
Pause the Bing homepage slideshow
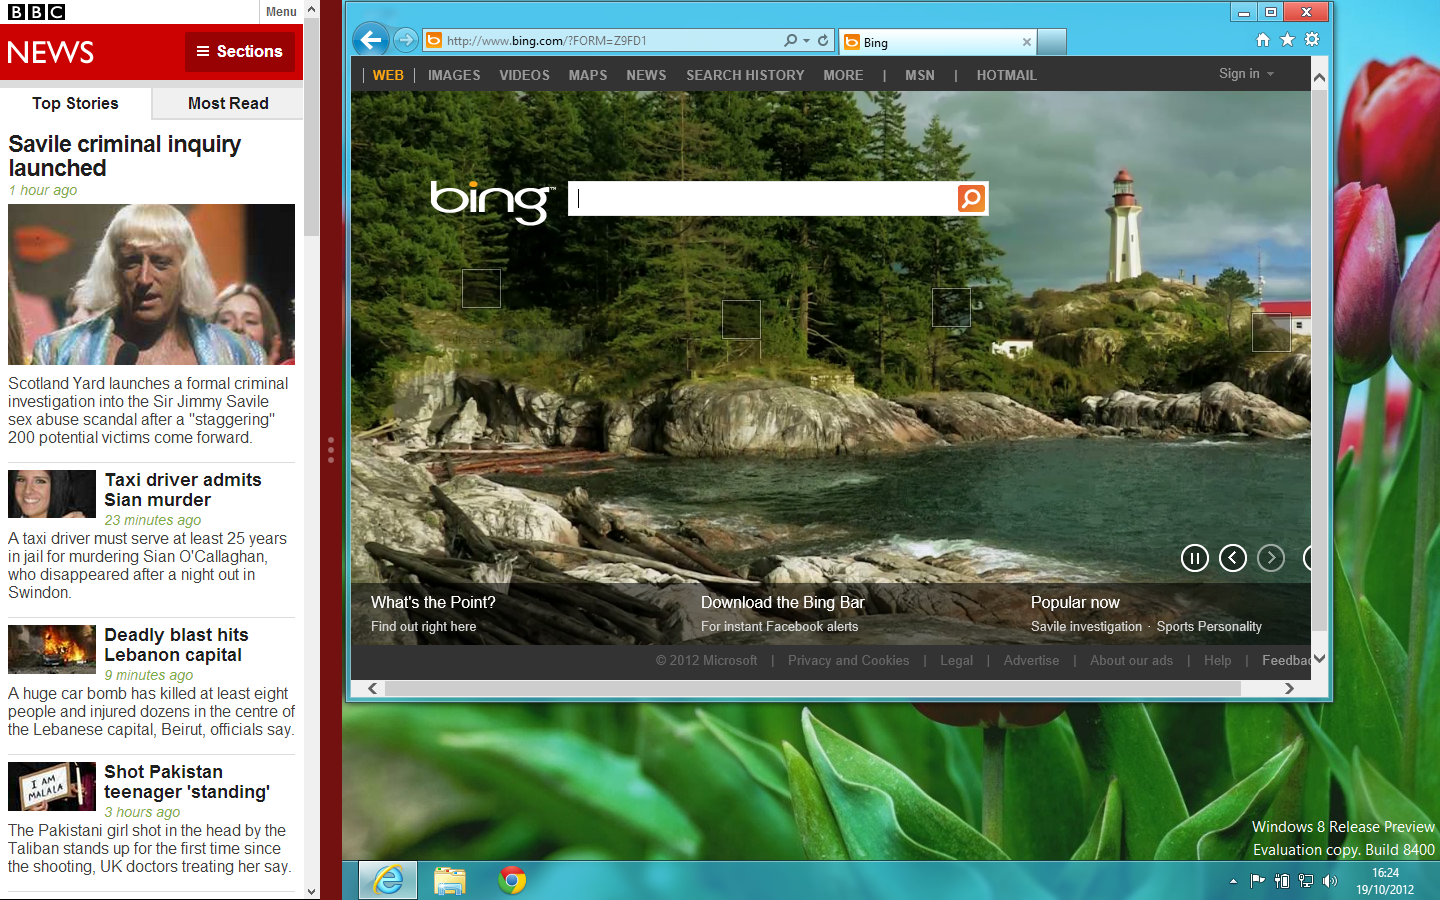1194,558
